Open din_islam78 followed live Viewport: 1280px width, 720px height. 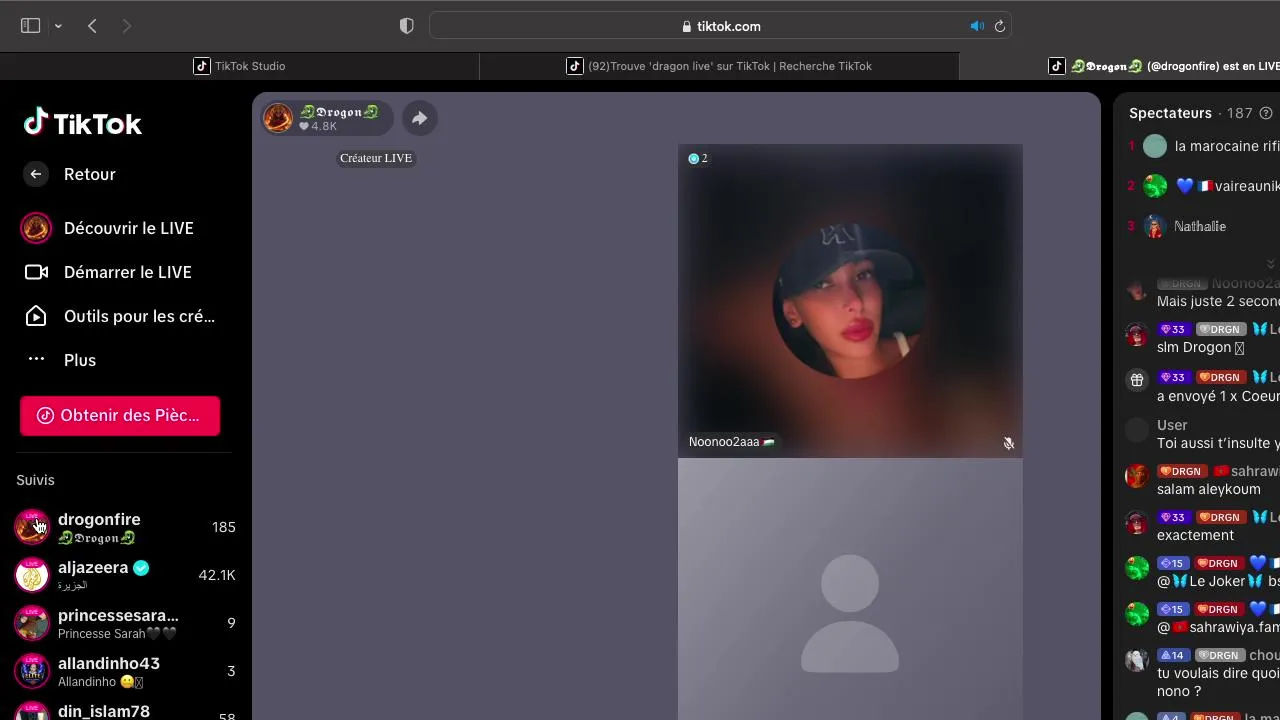pos(126,712)
